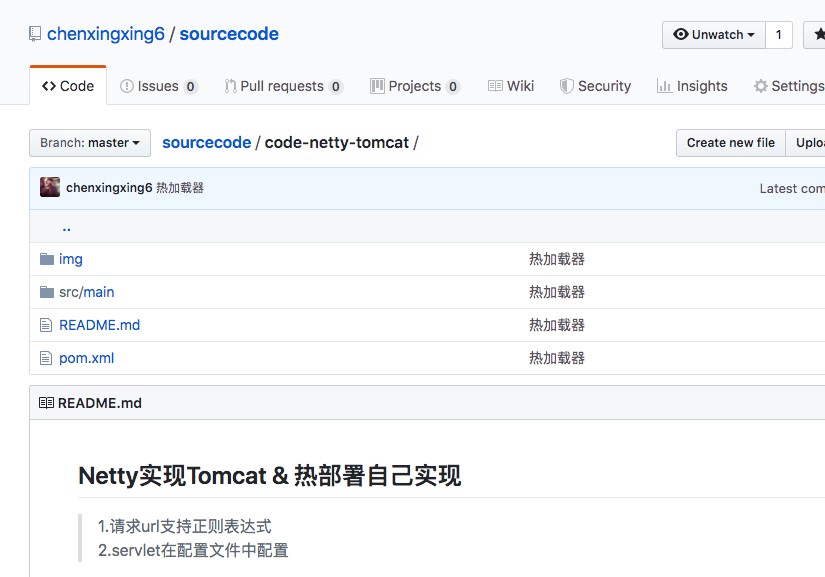
Task: Open the sourcecode breadcrumb link
Action: [206, 143]
